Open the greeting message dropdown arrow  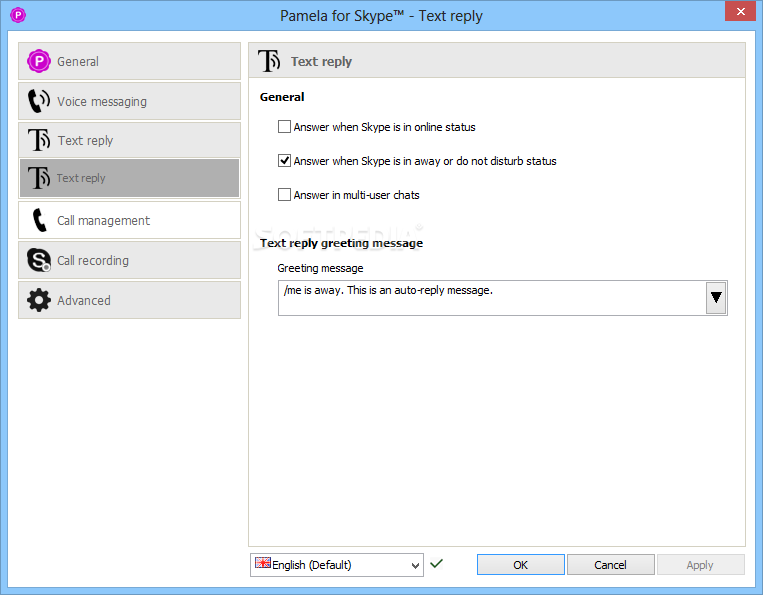(x=716, y=297)
